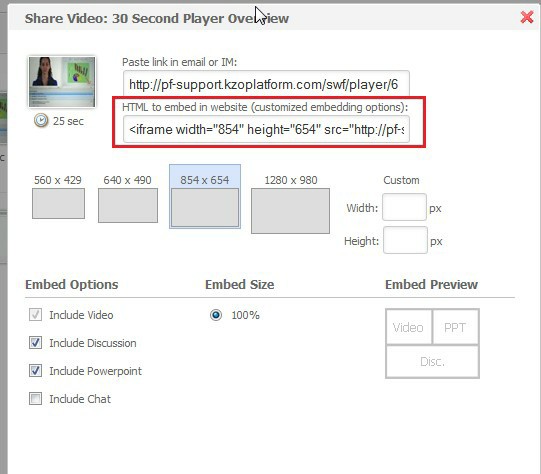Enable the Include Chat checkbox
This screenshot has height=474, width=541.
[x=36, y=398]
